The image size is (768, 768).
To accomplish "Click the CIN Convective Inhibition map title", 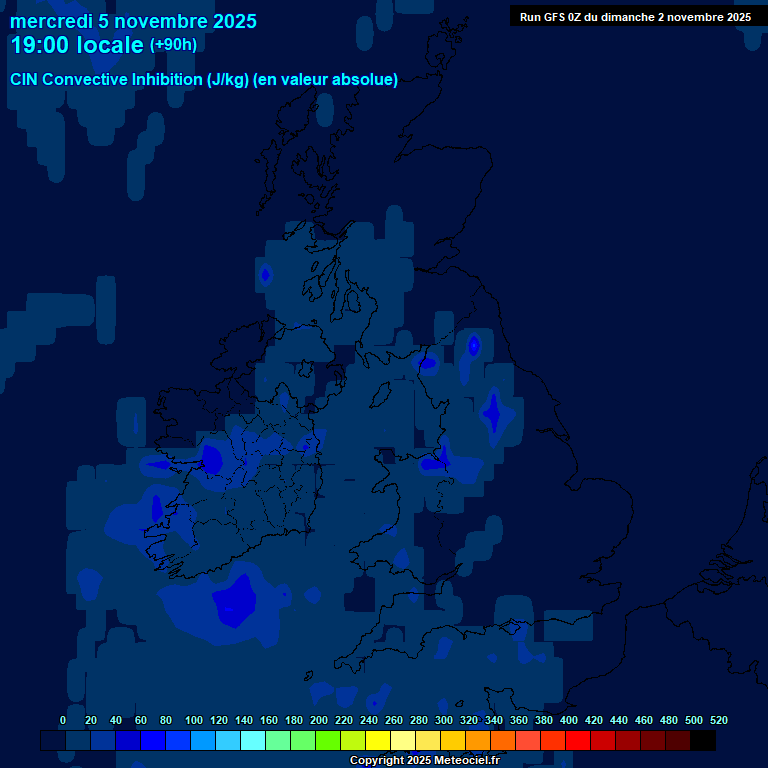I will pos(204,80).
